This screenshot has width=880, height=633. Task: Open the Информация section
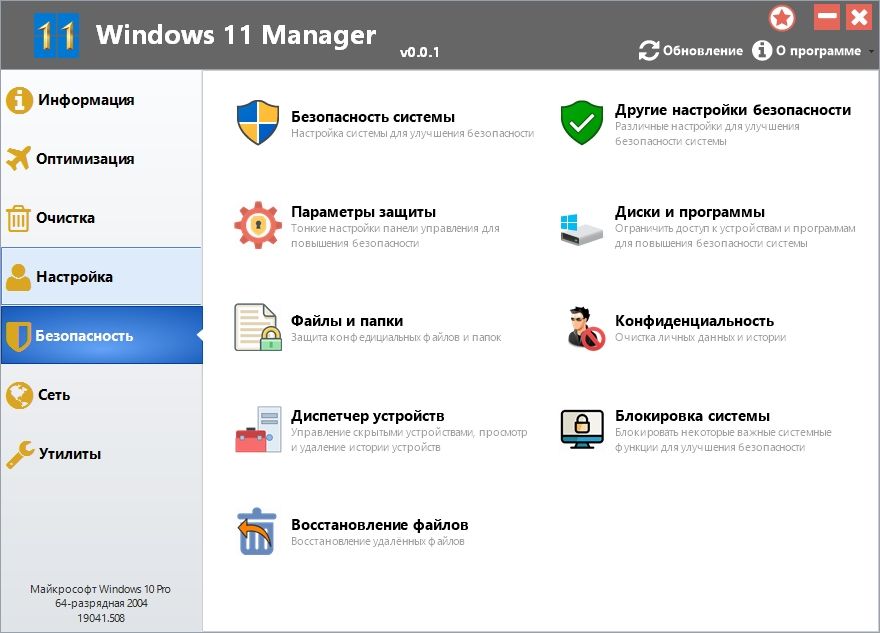tap(101, 100)
